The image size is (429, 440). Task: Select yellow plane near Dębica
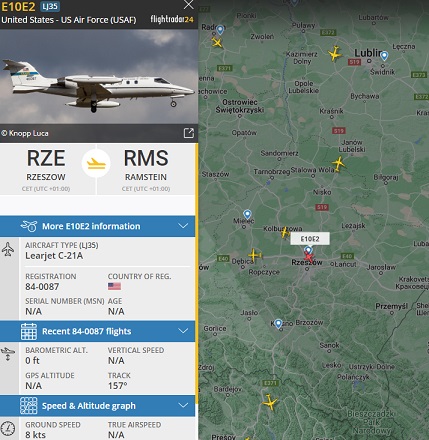tap(255, 255)
